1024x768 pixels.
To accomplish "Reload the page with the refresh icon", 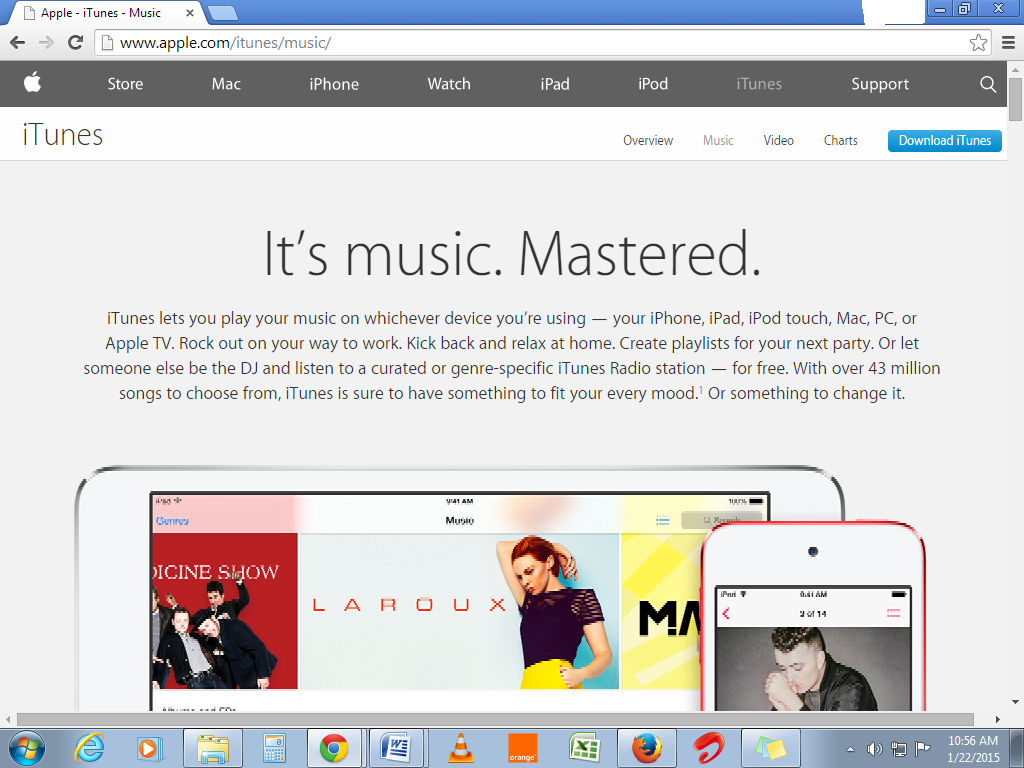I will pos(76,43).
